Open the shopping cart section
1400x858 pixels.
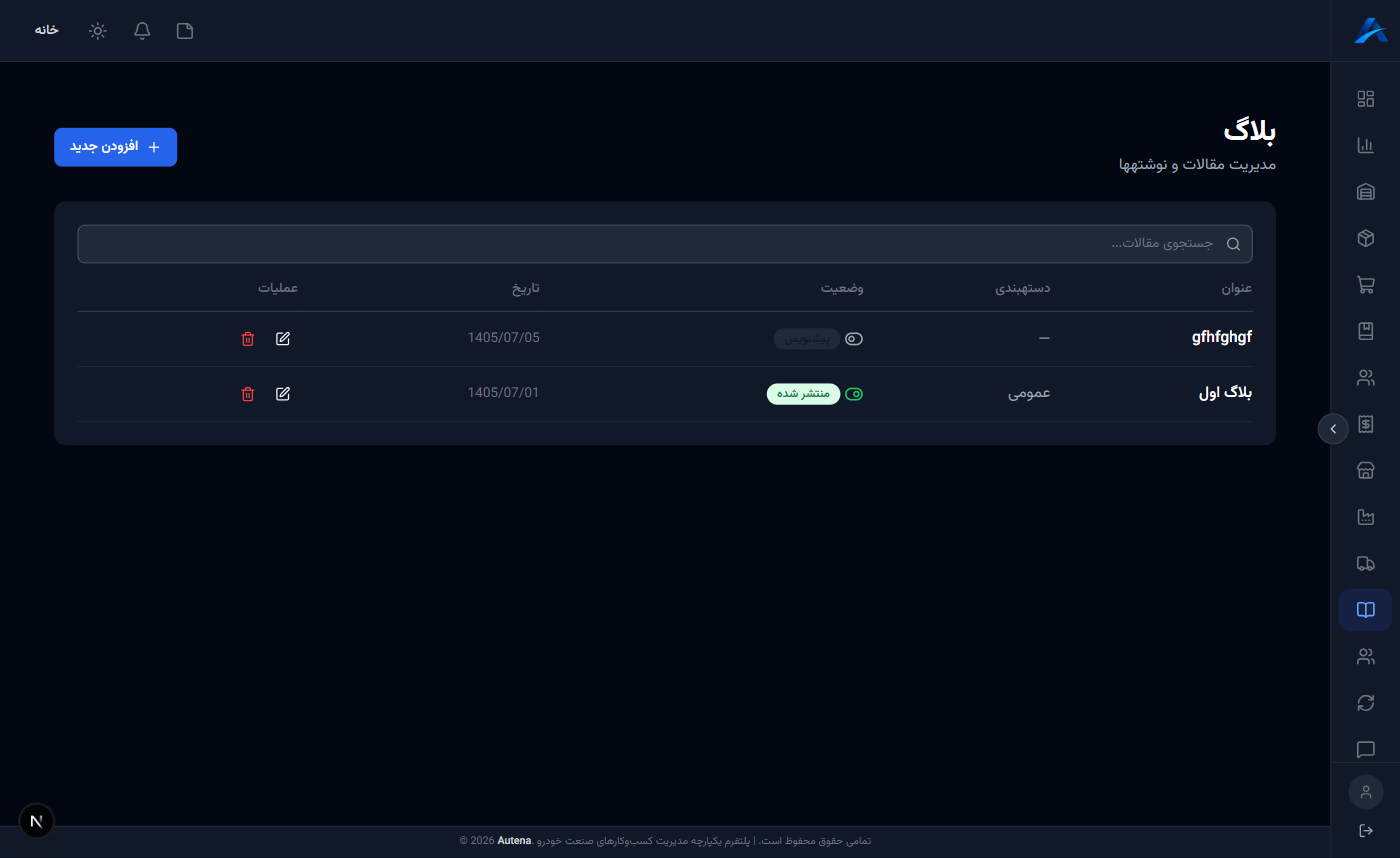click(1365, 285)
